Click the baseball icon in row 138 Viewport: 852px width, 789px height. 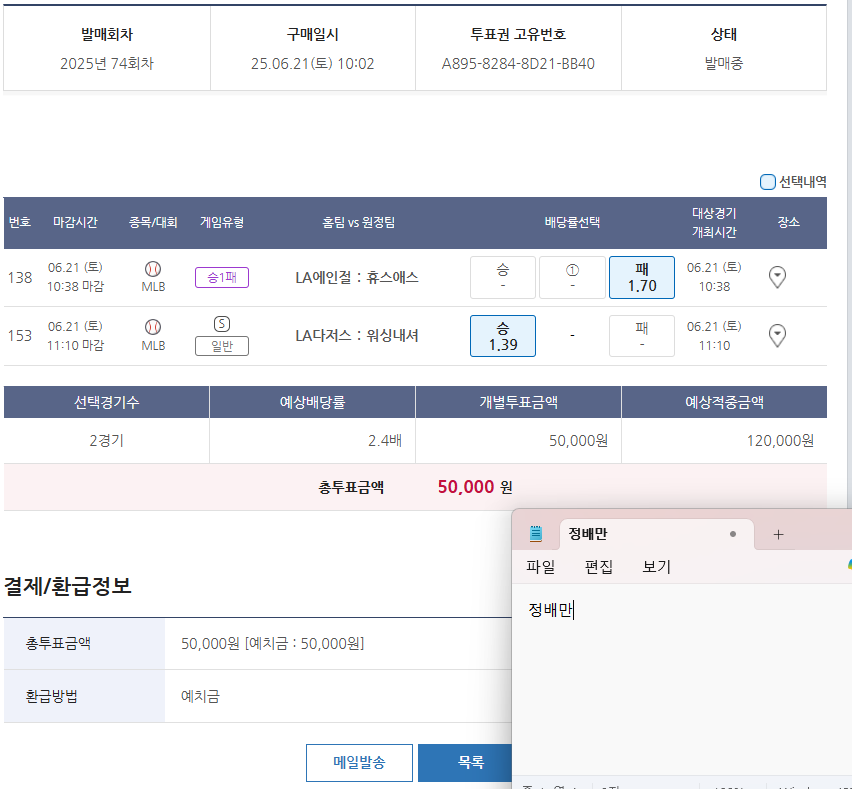click(153, 268)
